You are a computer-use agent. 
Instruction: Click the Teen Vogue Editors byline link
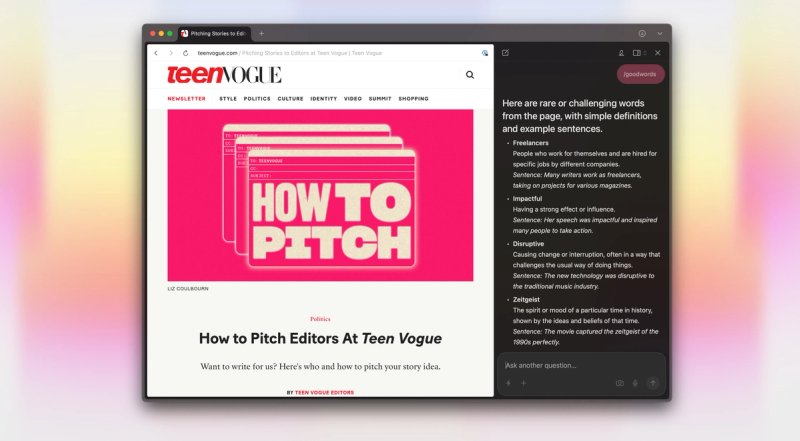[x=324, y=393]
